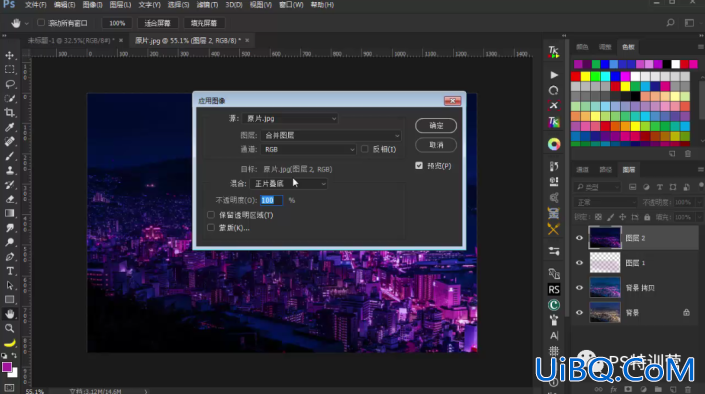Select the Hand tool in toolbar

tap(9, 314)
